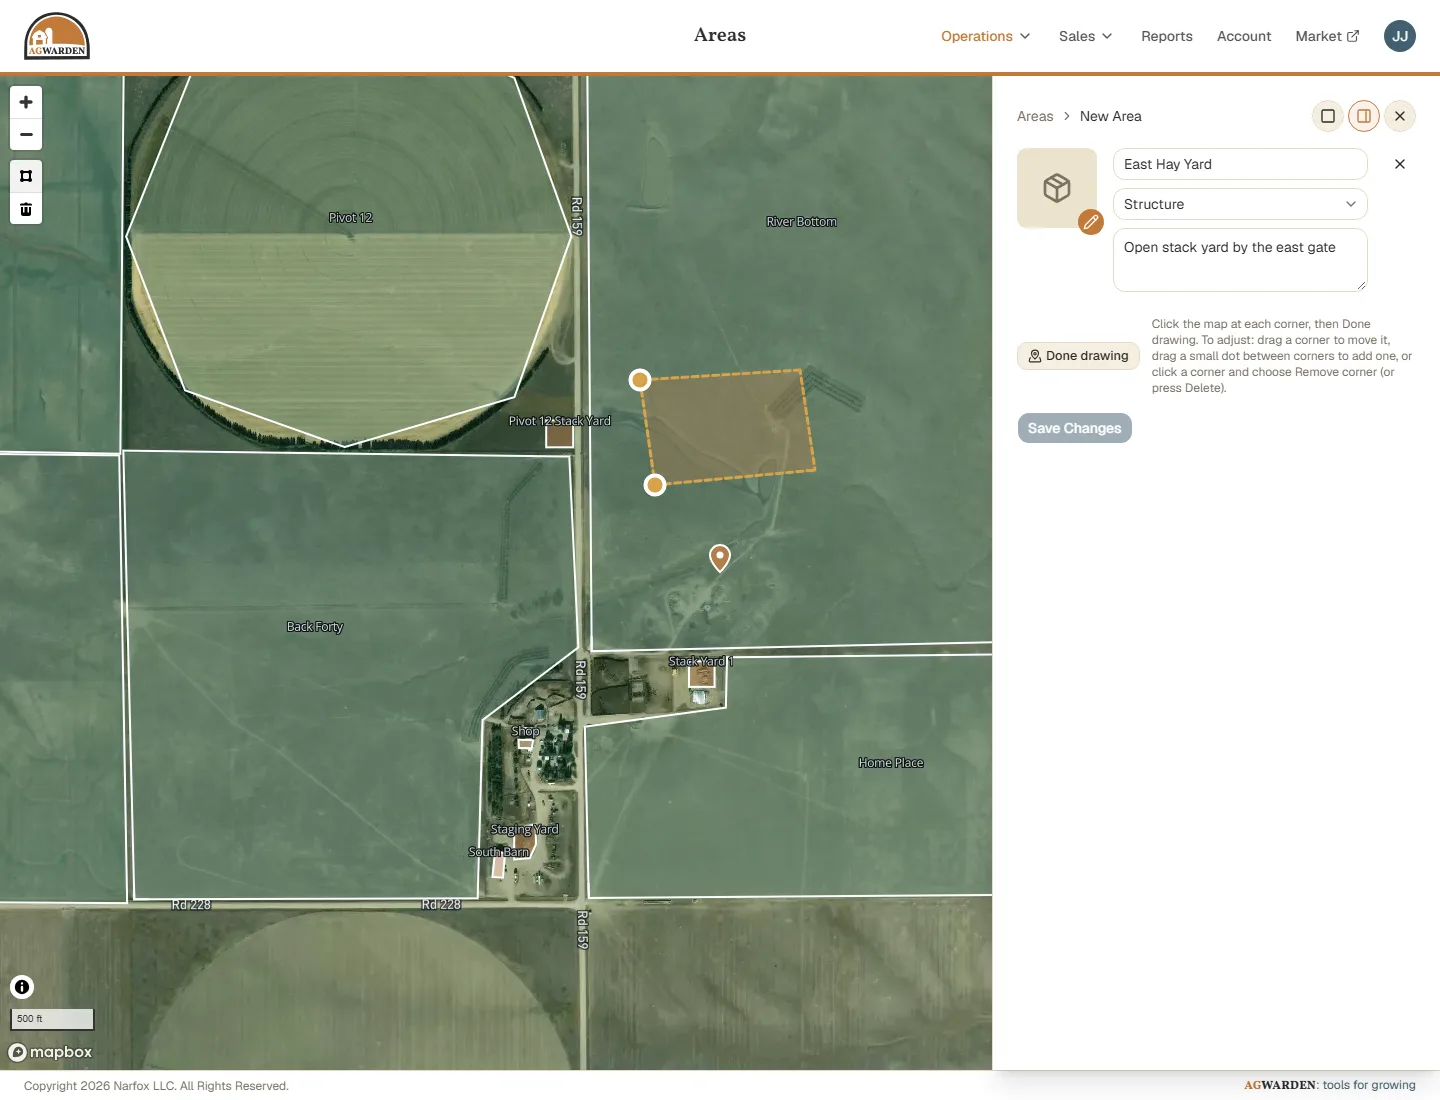Image resolution: width=1440 pixels, height=1100 pixels.
Task: Select Pivot 12 Stack Yard on map
Action: (559, 421)
